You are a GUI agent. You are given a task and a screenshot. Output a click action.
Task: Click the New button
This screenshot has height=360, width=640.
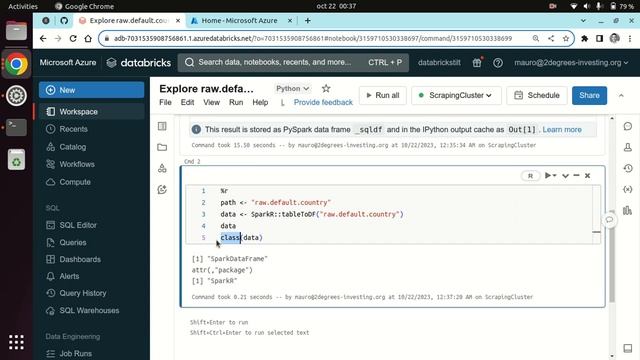(91, 90)
